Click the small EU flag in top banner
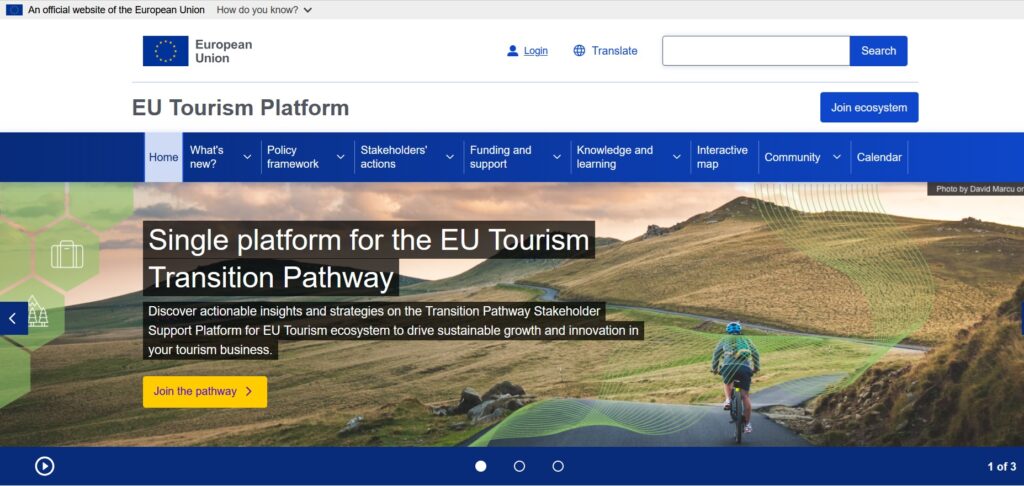The height and width of the screenshot is (486, 1024). [x=14, y=10]
